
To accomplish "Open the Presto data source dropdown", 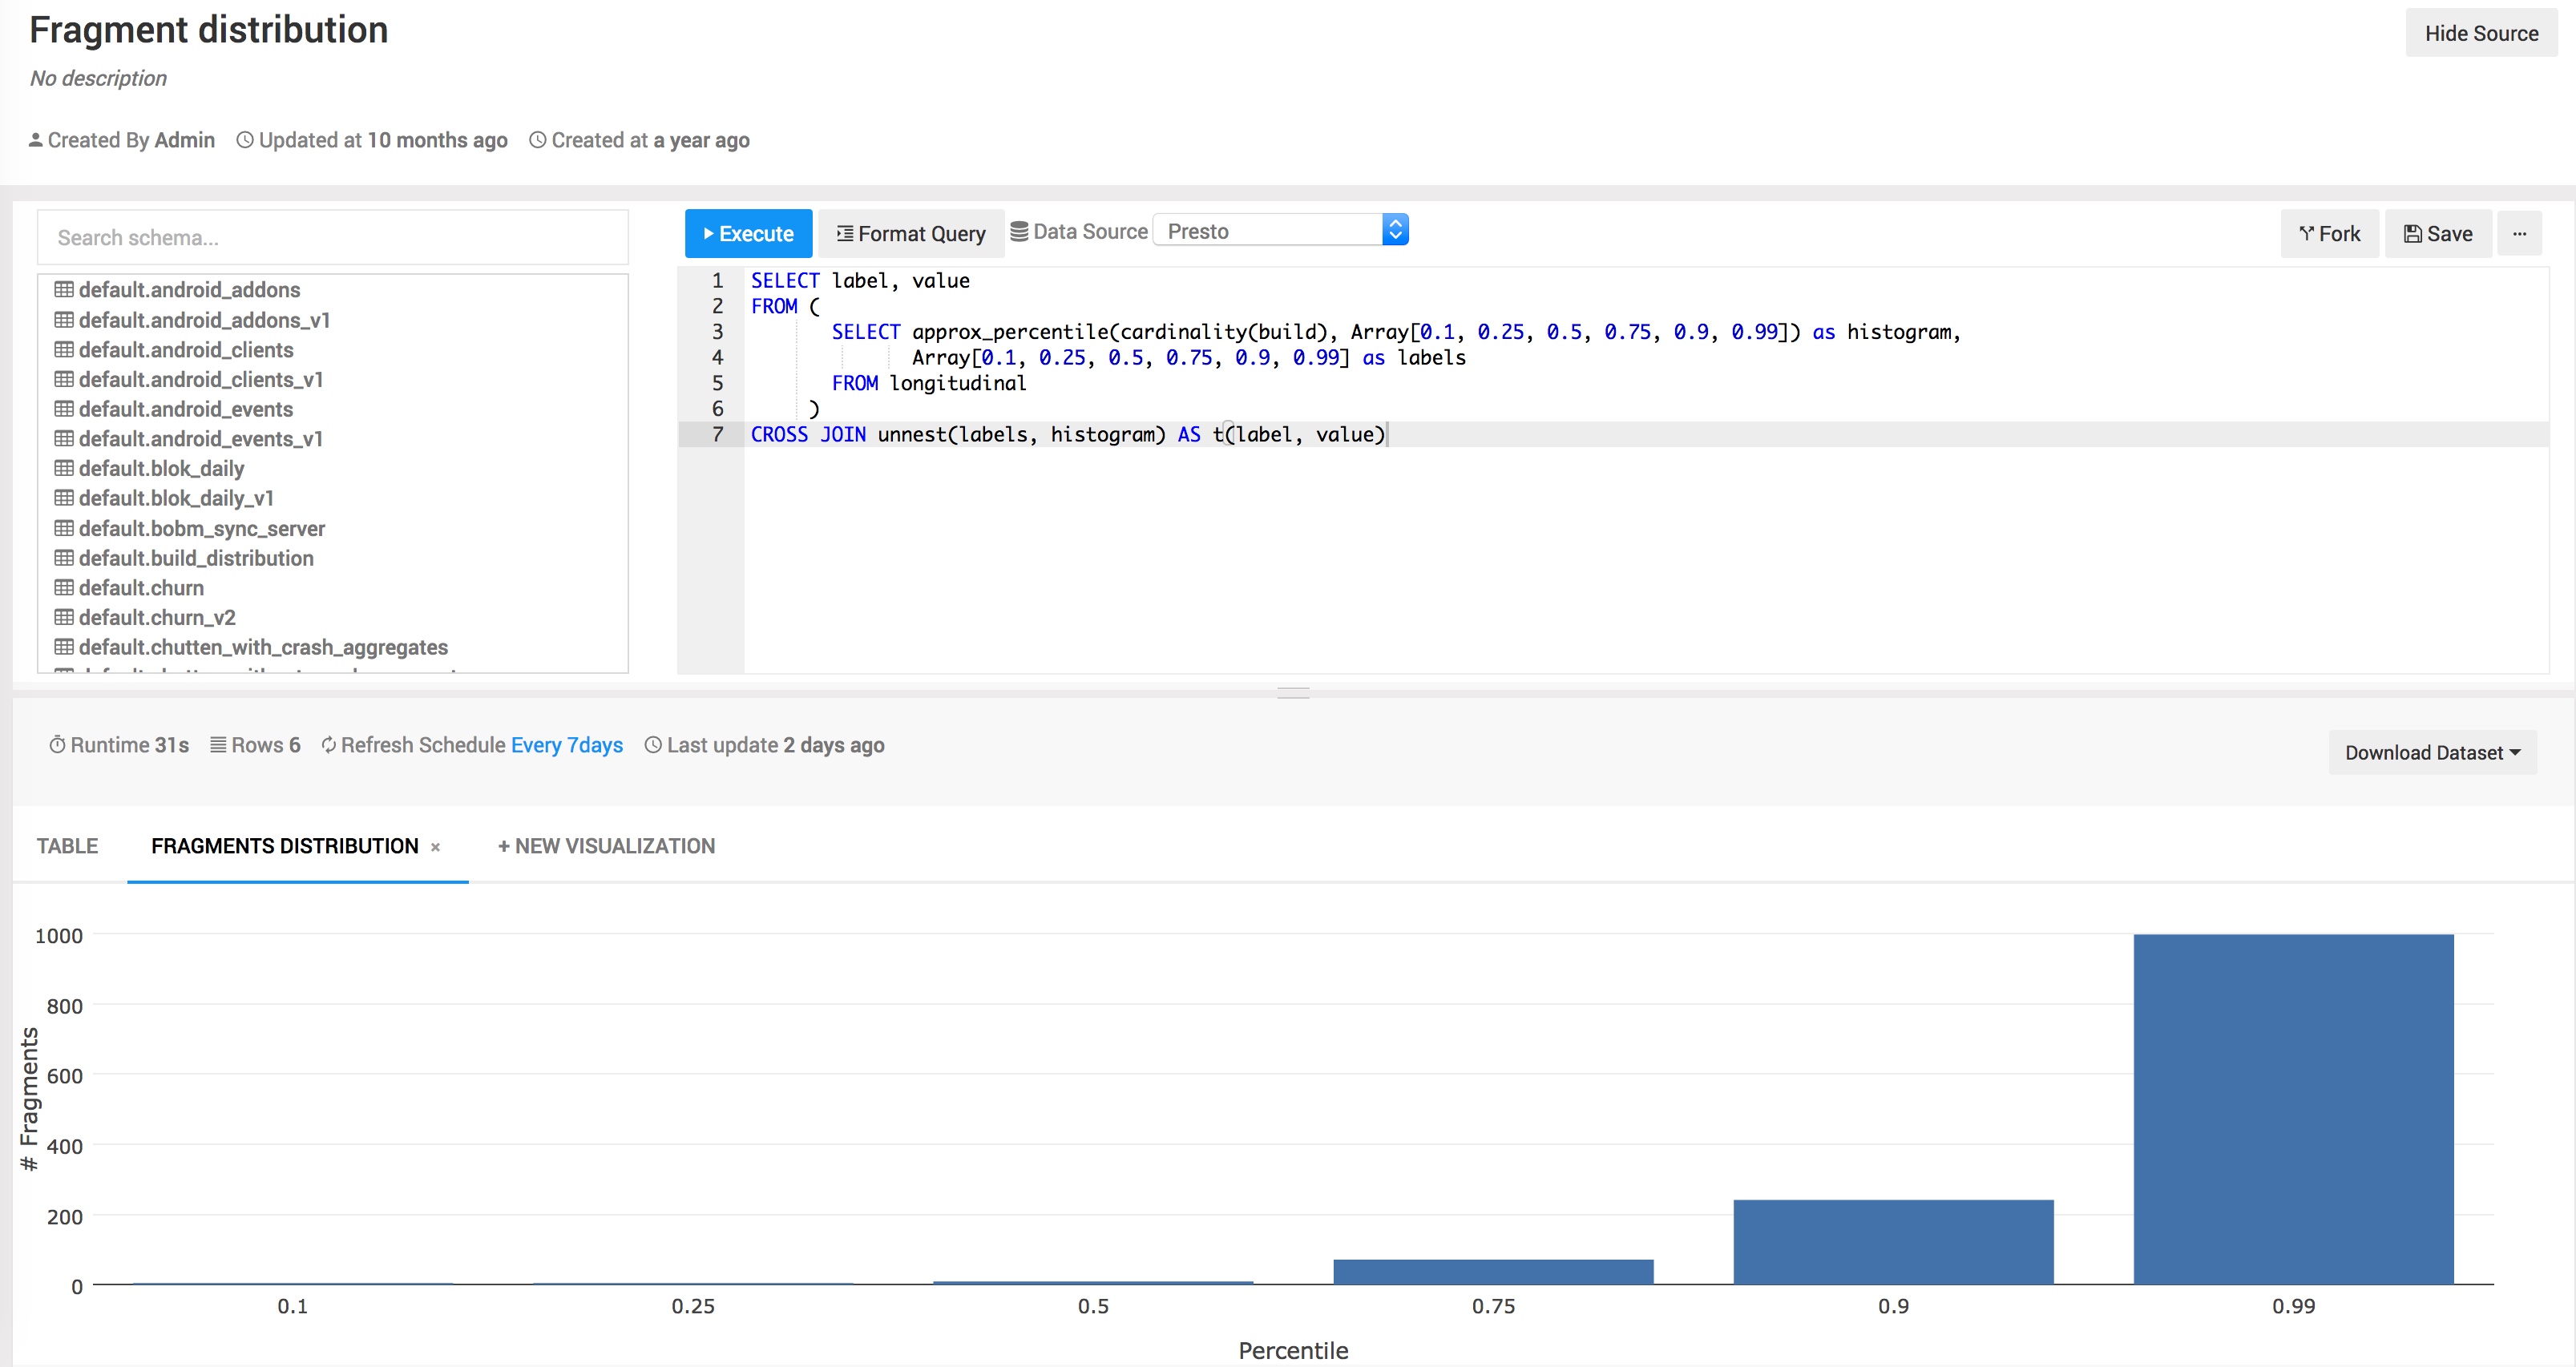I will click(x=1270, y=230).
